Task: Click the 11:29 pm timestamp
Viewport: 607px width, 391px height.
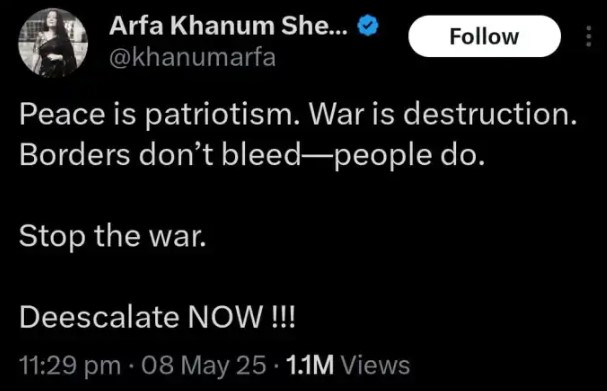Action: pyautogui.click(x=70, y=365)
